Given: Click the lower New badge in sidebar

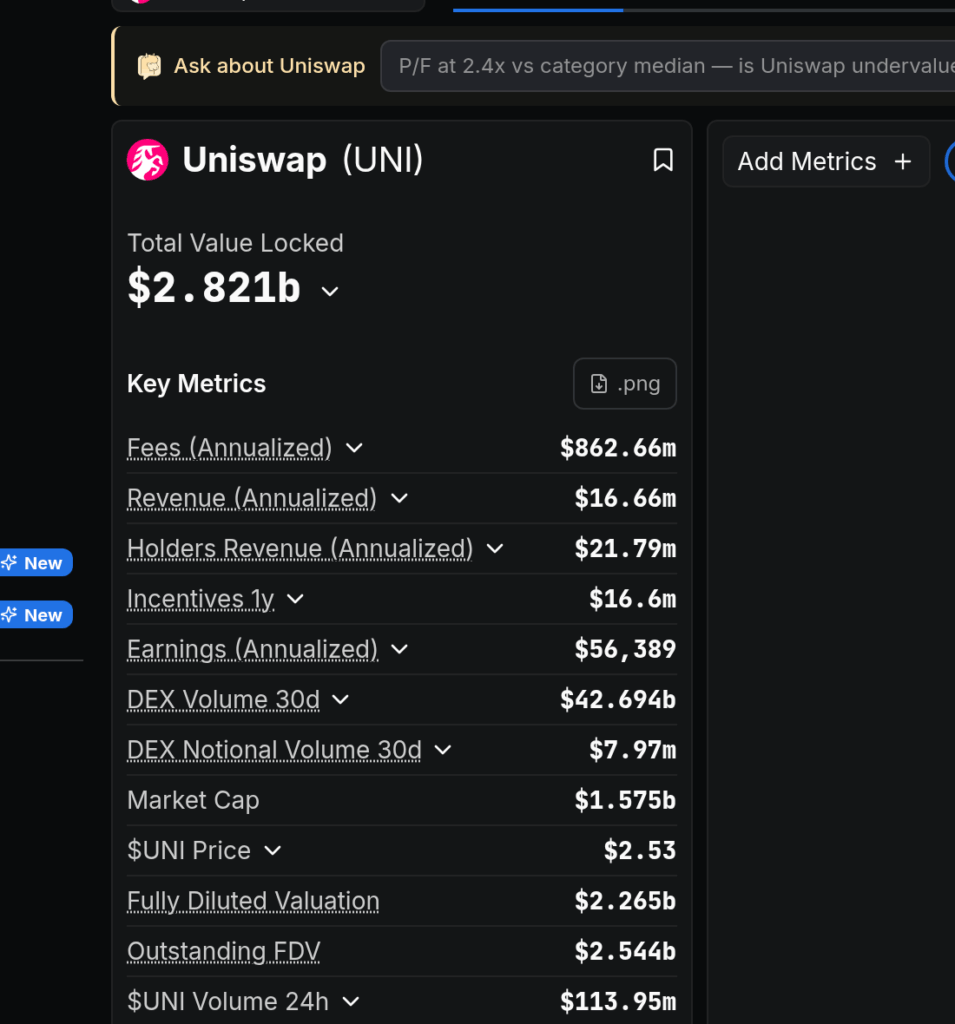Looking at the screenshot, I should pyautogui.click(x=36, y=615).
